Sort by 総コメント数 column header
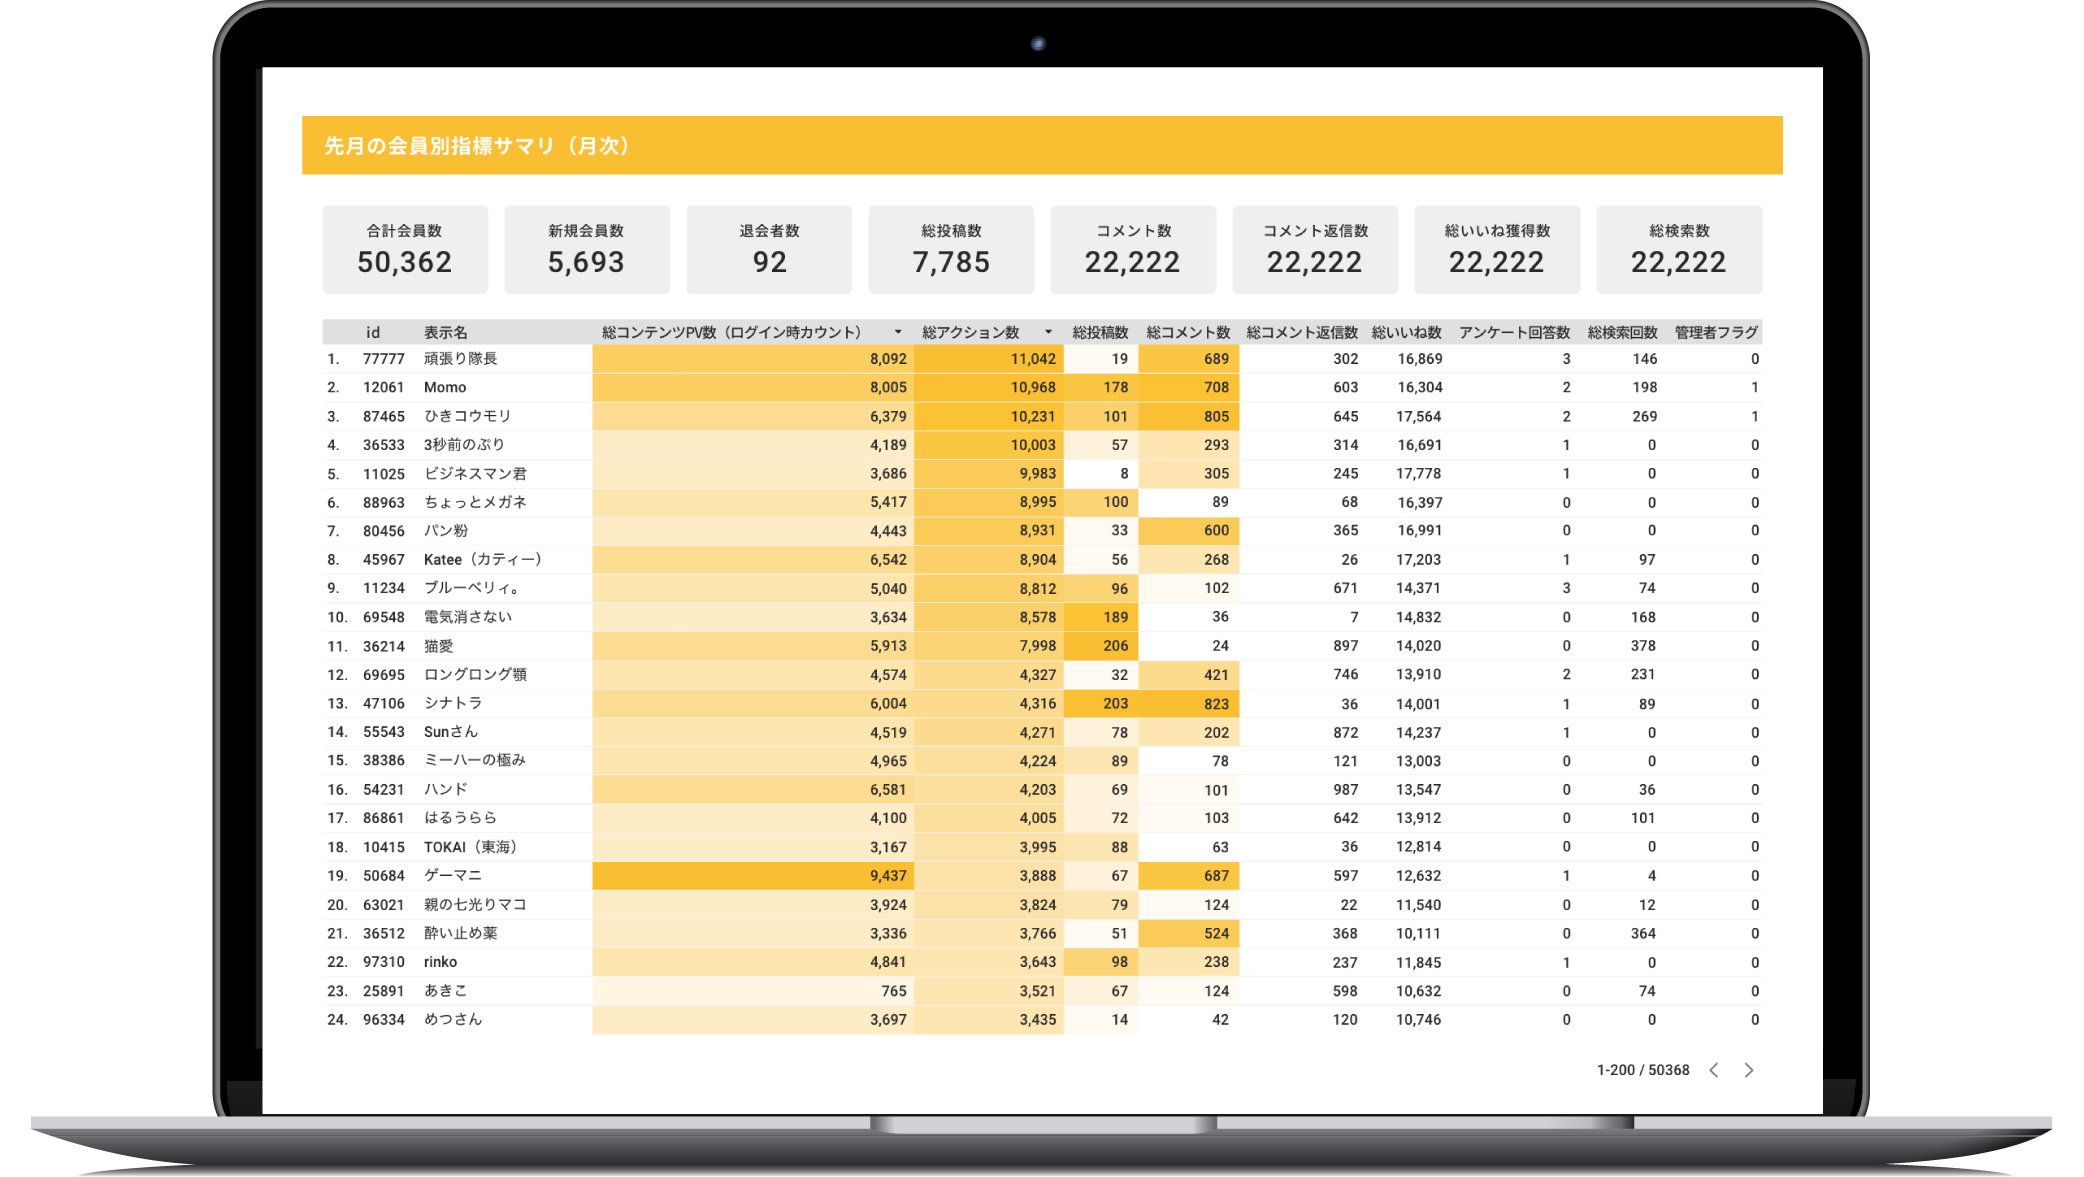The image size is (2084, 1177). click(x=1188, y=332)
